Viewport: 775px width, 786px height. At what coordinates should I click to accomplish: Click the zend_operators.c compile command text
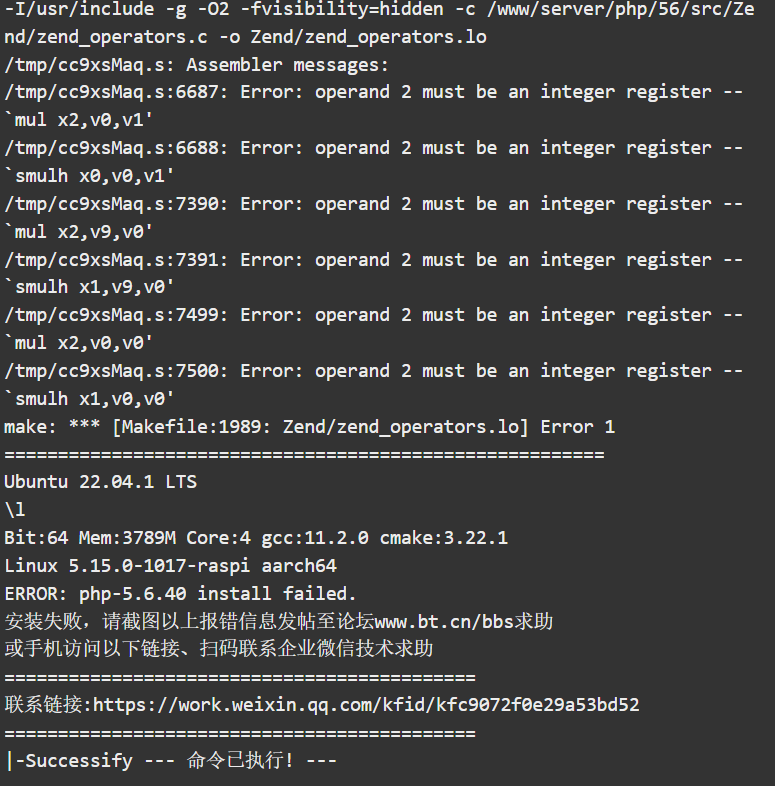[x=379, y=23]
